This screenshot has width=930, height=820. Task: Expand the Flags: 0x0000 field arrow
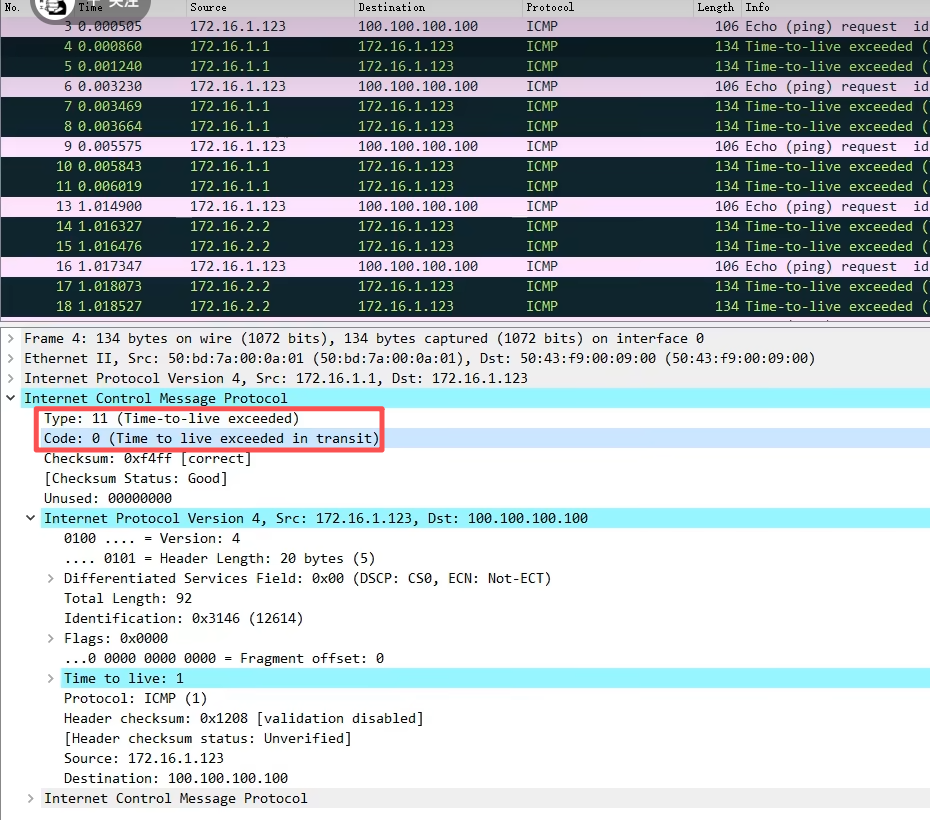pos(51,639)
